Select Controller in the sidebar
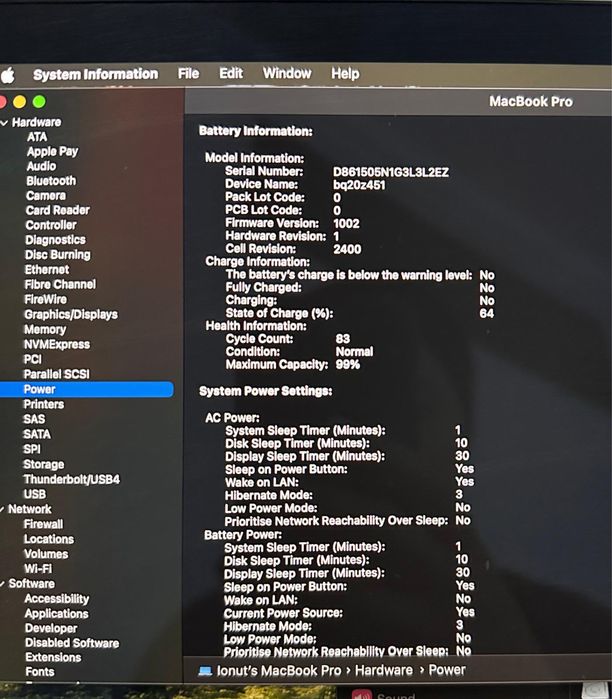The height and width of the screenshot is (699, 612). (x=51, y=225)
